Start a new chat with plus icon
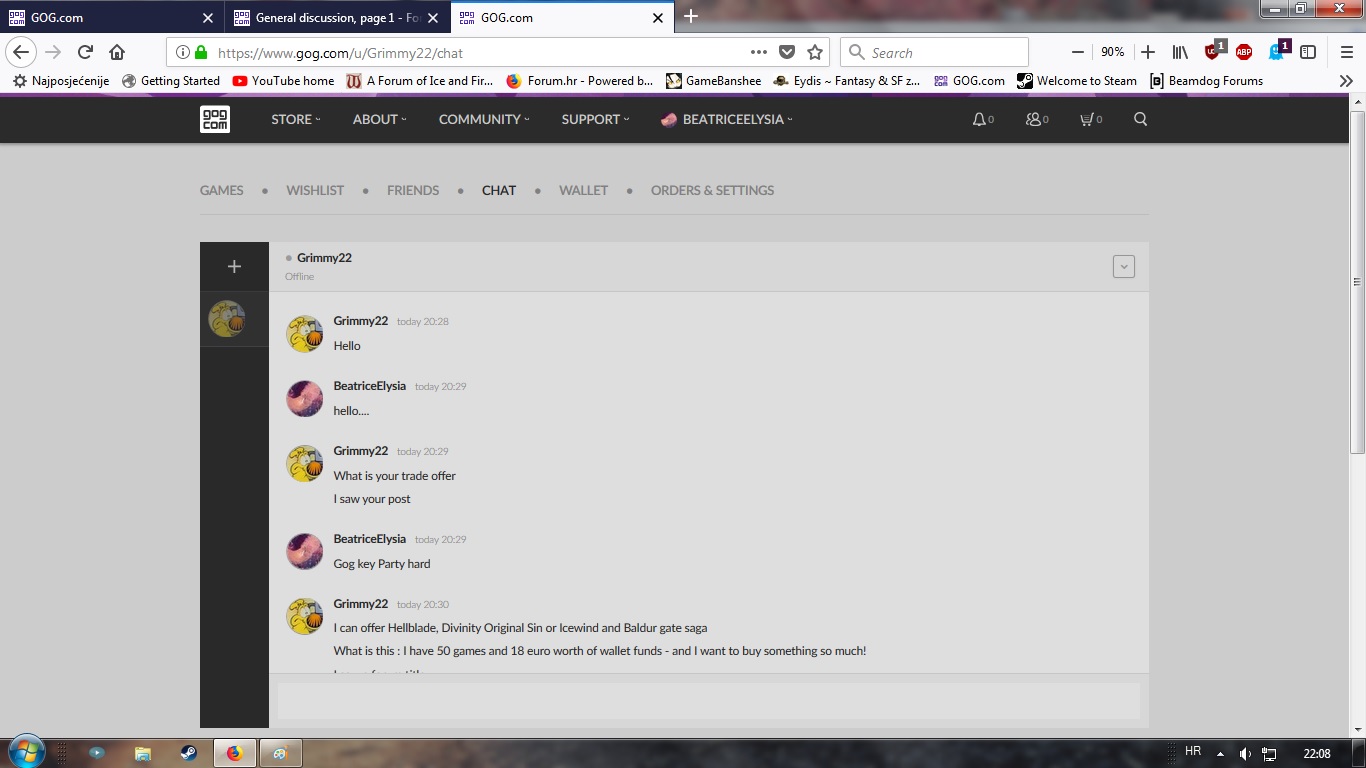The width and height of the screenshot is (1366, 768). coord(234,266)
